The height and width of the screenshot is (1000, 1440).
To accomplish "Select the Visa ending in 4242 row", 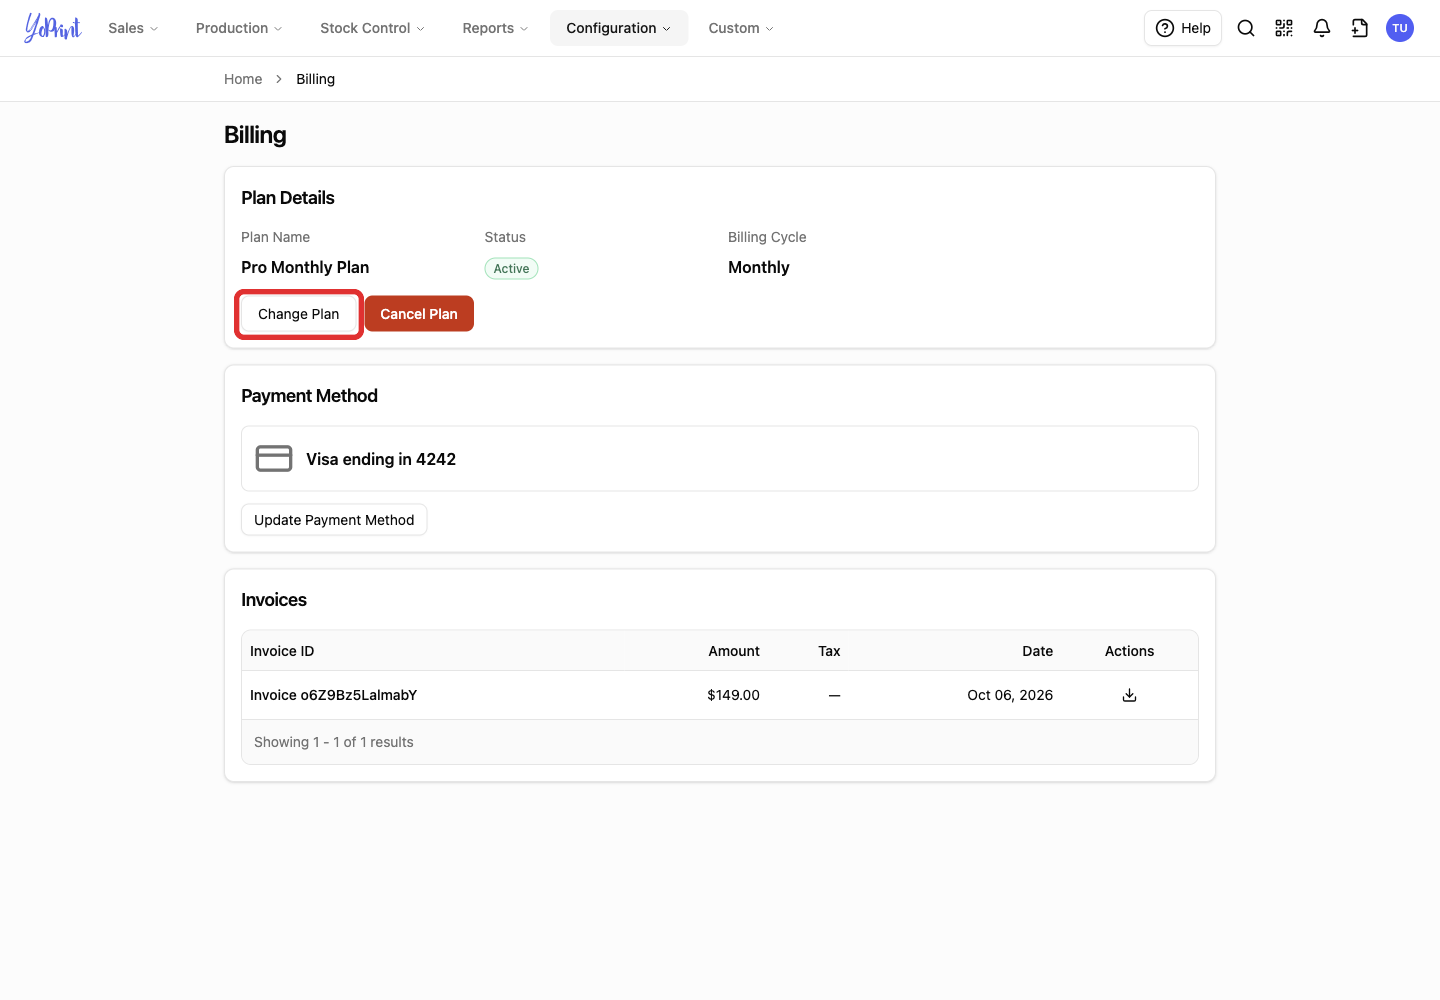I will [x=720, y=459].
